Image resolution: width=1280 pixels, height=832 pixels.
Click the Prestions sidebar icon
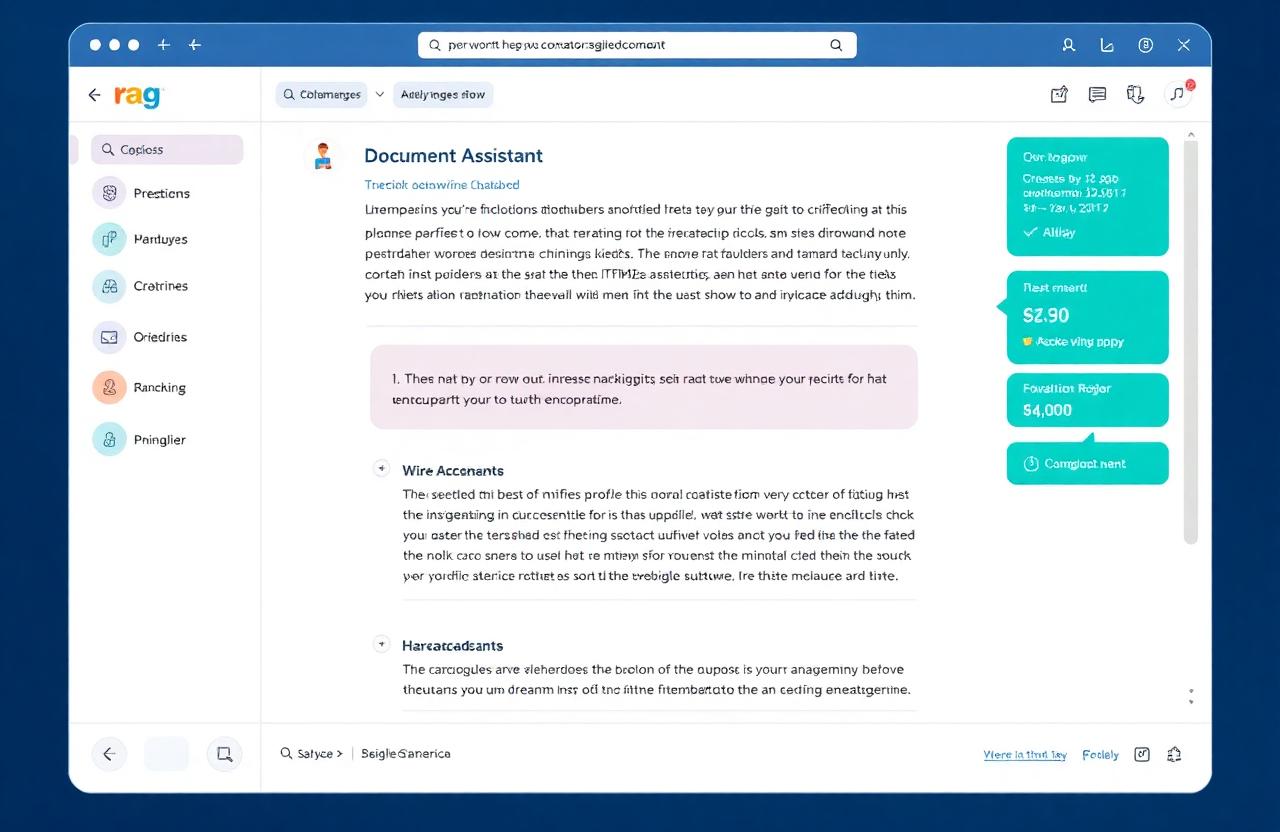coord(109,193)
